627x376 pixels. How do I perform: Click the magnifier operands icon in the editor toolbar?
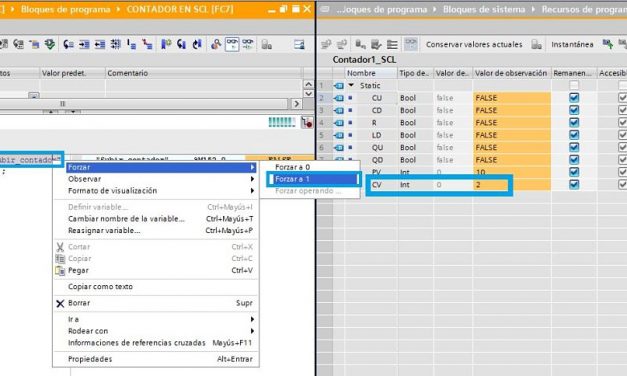[x=216, y=44]
